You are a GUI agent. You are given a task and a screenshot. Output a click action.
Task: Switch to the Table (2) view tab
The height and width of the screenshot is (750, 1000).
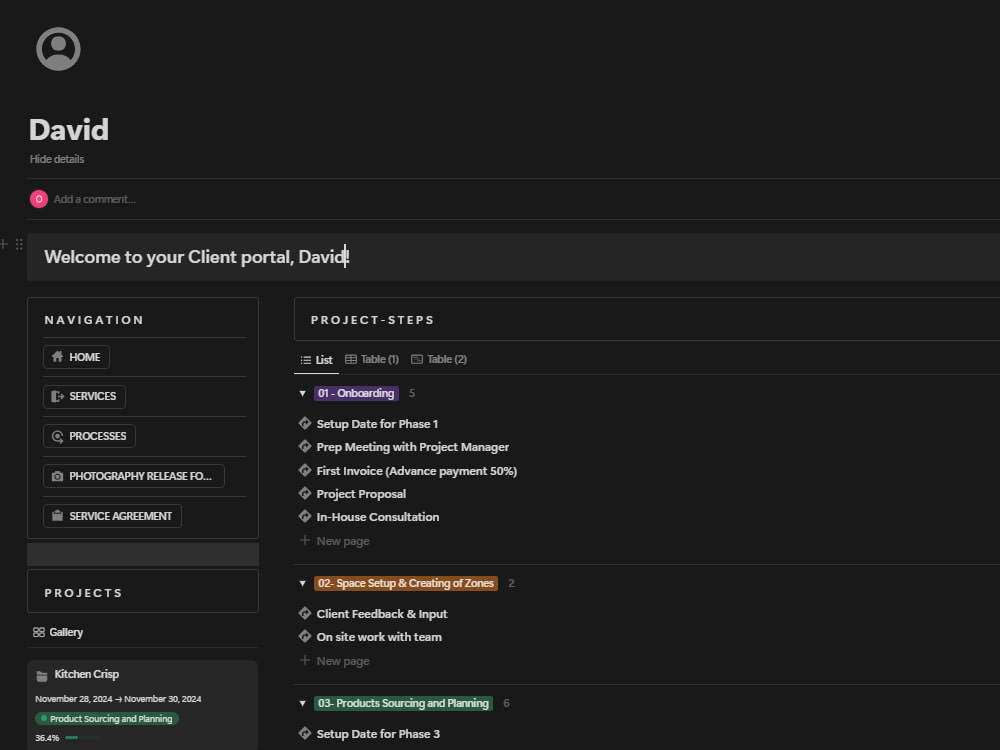(439, 359)
